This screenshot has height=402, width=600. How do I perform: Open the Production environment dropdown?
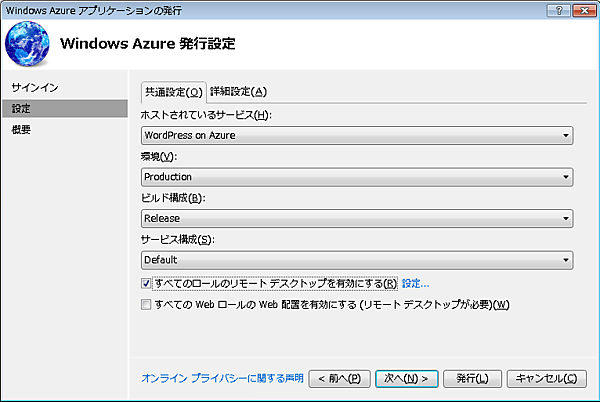point(358,177)
